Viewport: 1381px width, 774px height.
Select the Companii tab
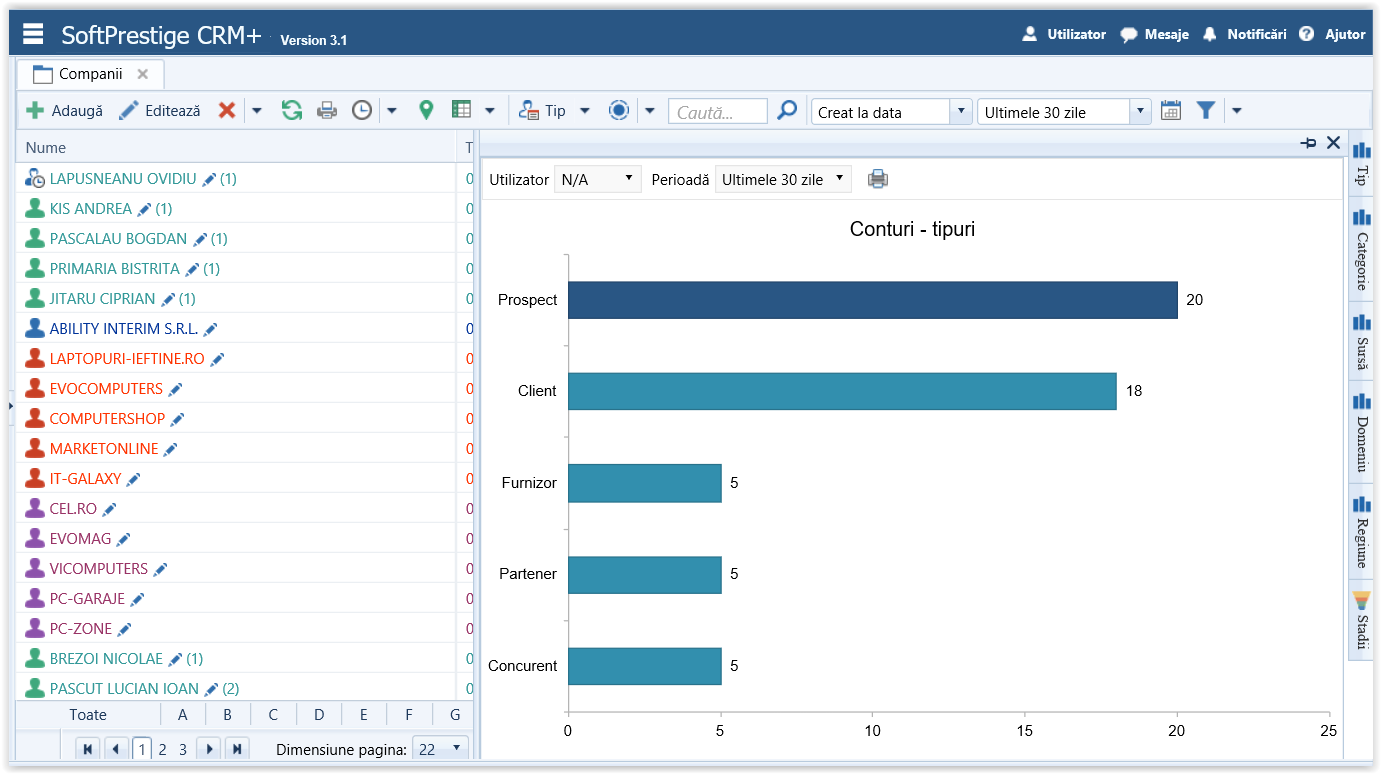pos(90,74)
